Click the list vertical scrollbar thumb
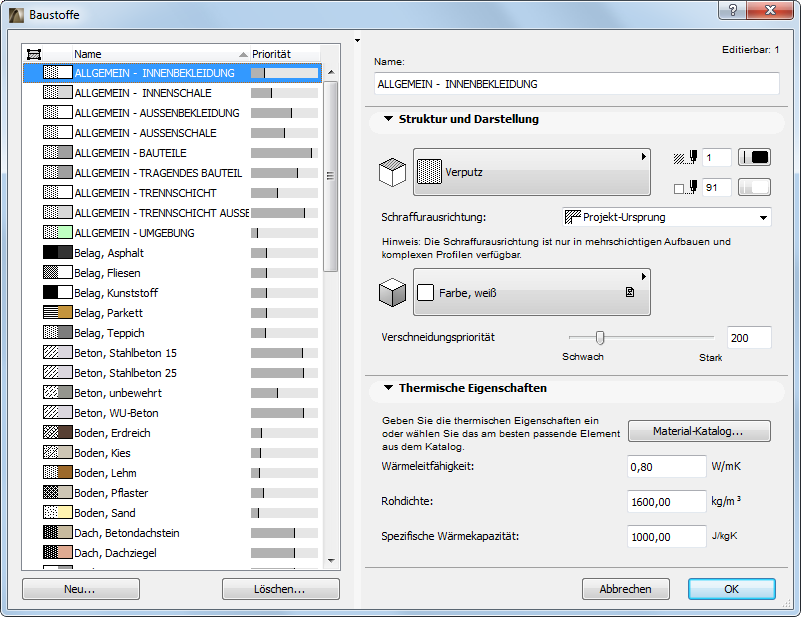The height and width of the screenshot is (617, 801). pos(331,176)
